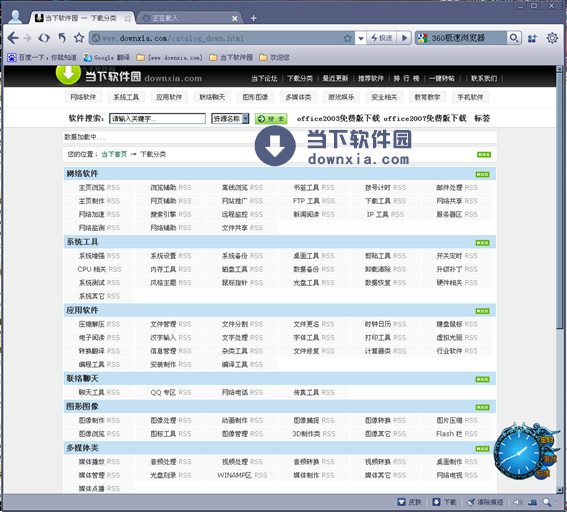567x512 pixels.
Task: Toggle the speaker mute icon in status bar
Action: [518, 502]
